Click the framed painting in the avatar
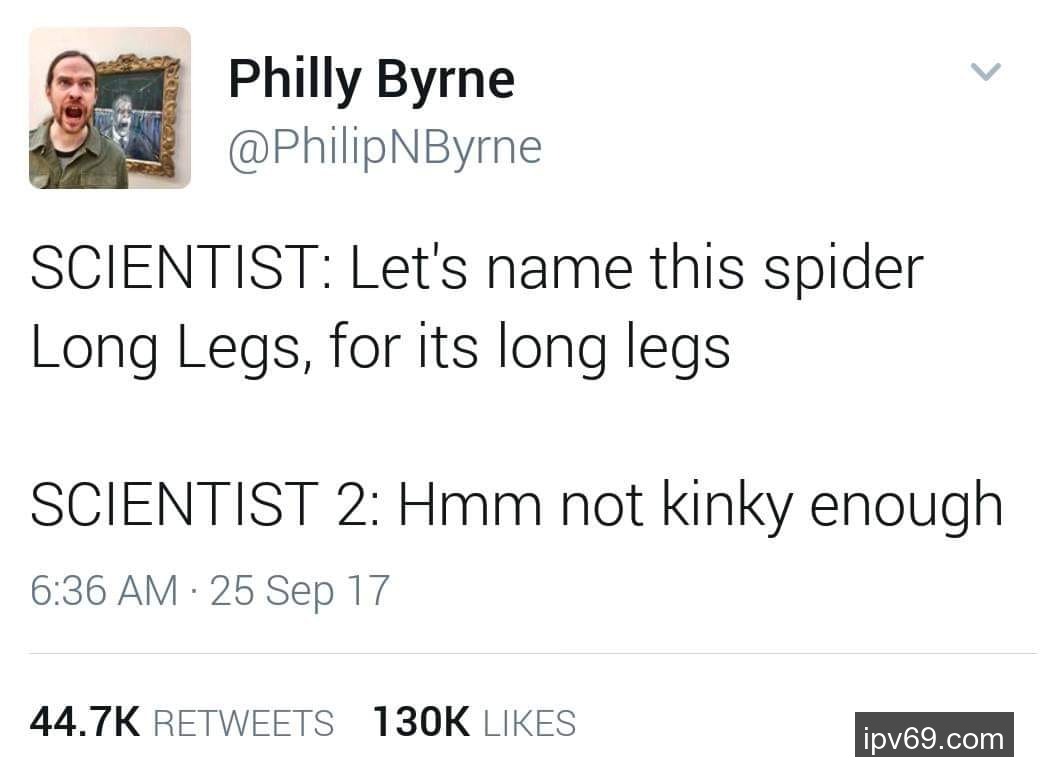The width and height of the screenshot is (1041, 784). click(x=139, y=110)
